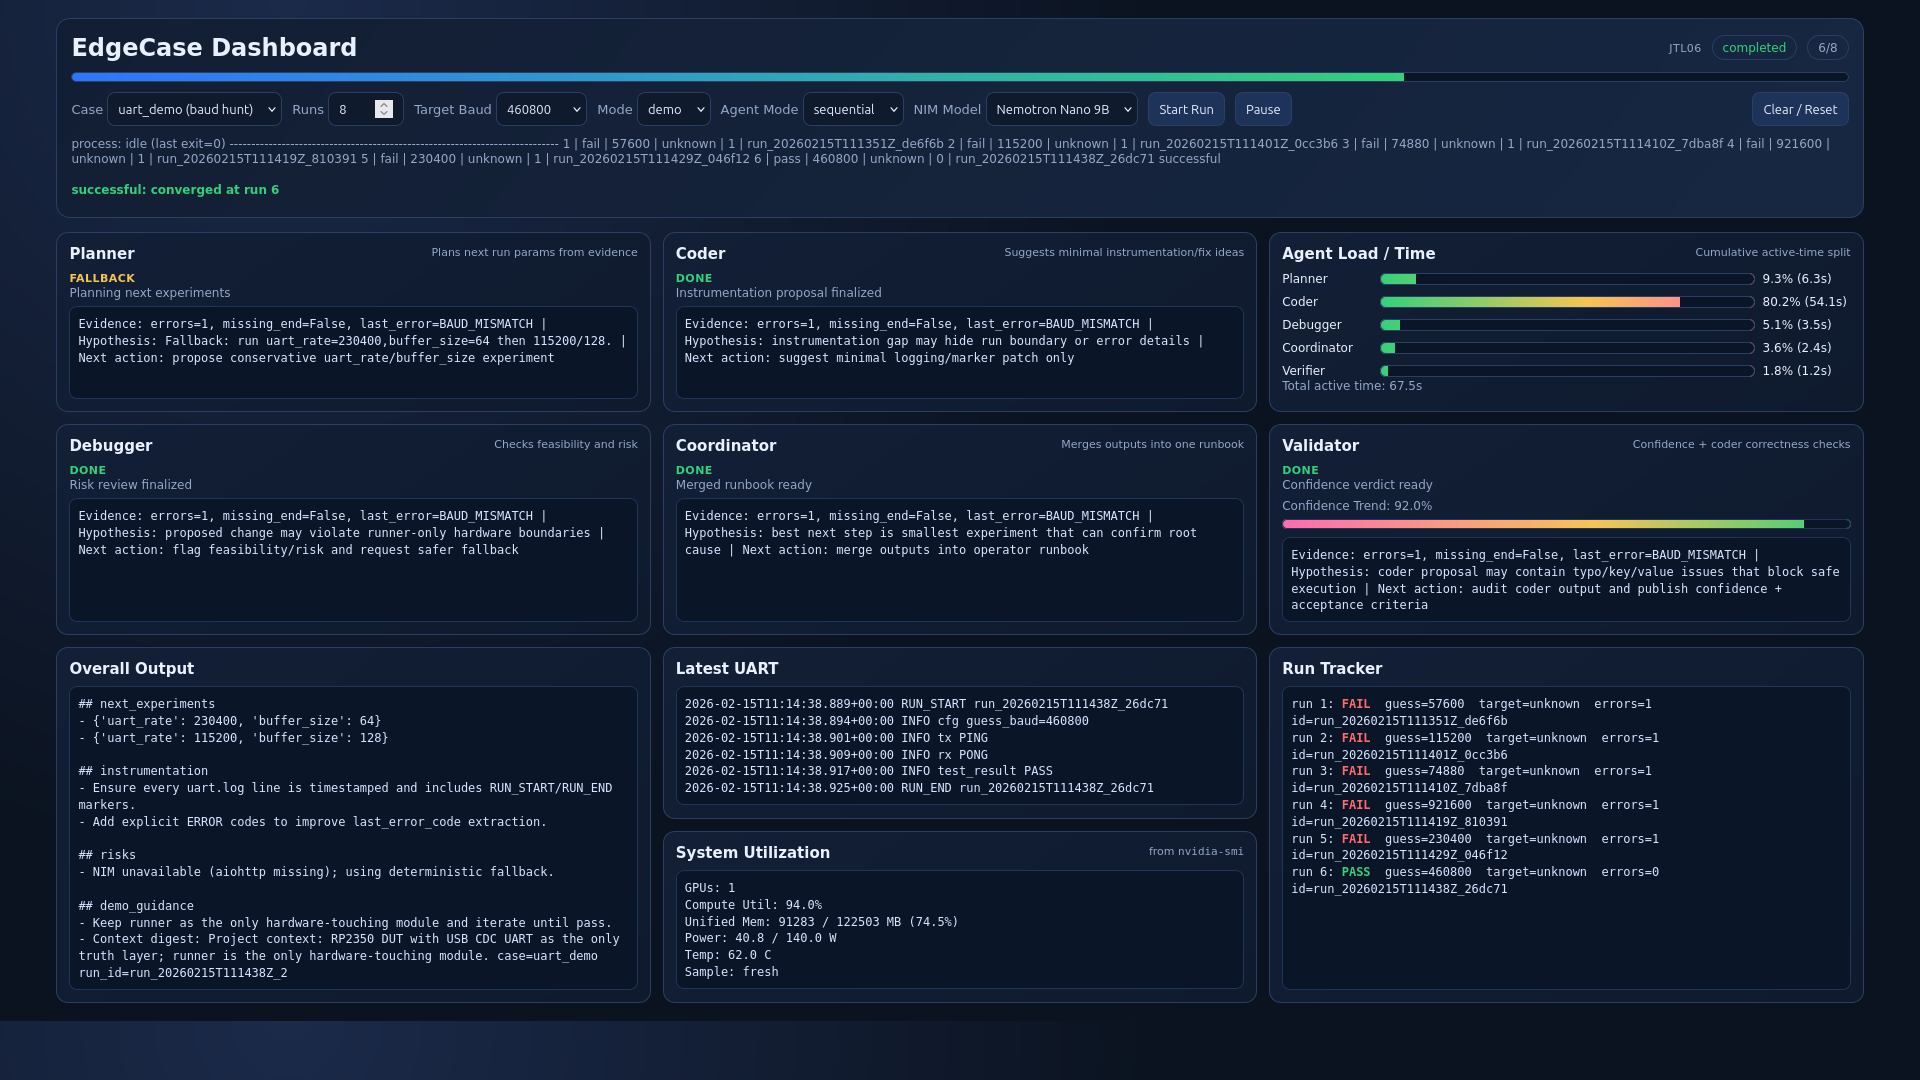Expand NIM Model Nemotron Nano 9B dropdown
This screenshot has height=1080, width=1920.
(1061, 109)
